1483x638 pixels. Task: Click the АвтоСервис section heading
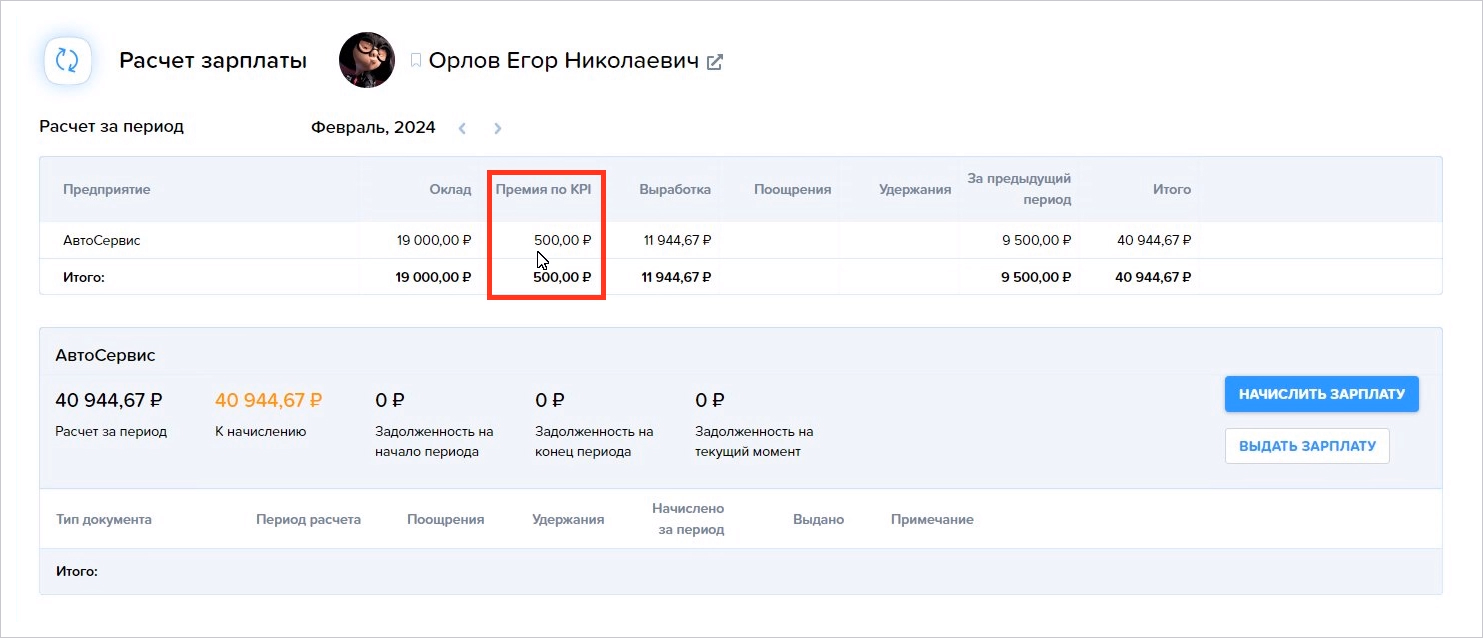point(105,355)
